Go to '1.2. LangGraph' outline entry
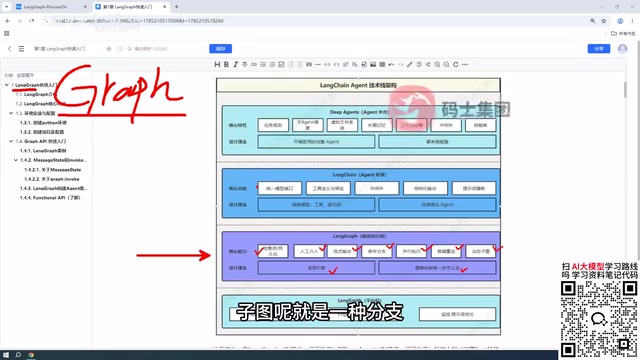 (40, 104)
